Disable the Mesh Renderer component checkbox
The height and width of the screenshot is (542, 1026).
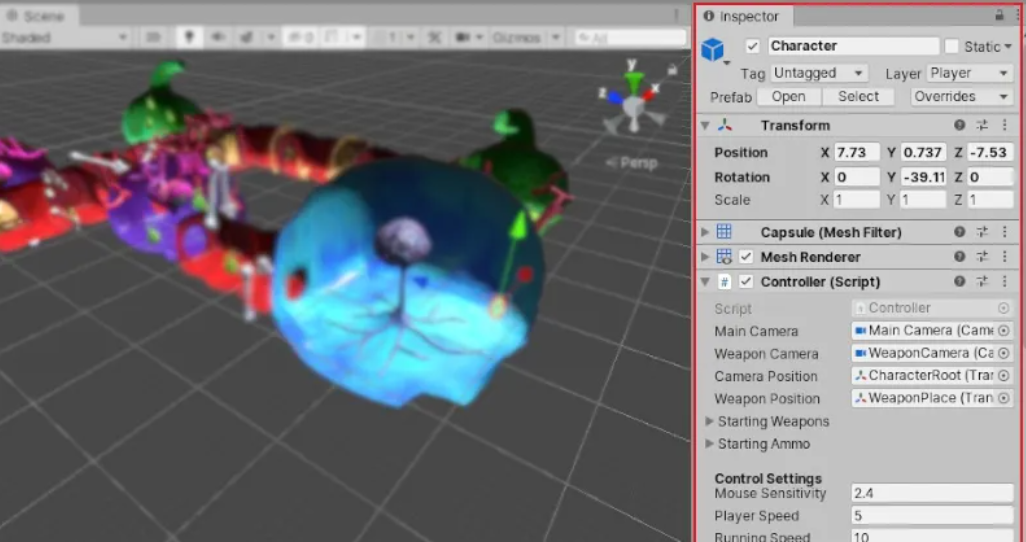746,257
